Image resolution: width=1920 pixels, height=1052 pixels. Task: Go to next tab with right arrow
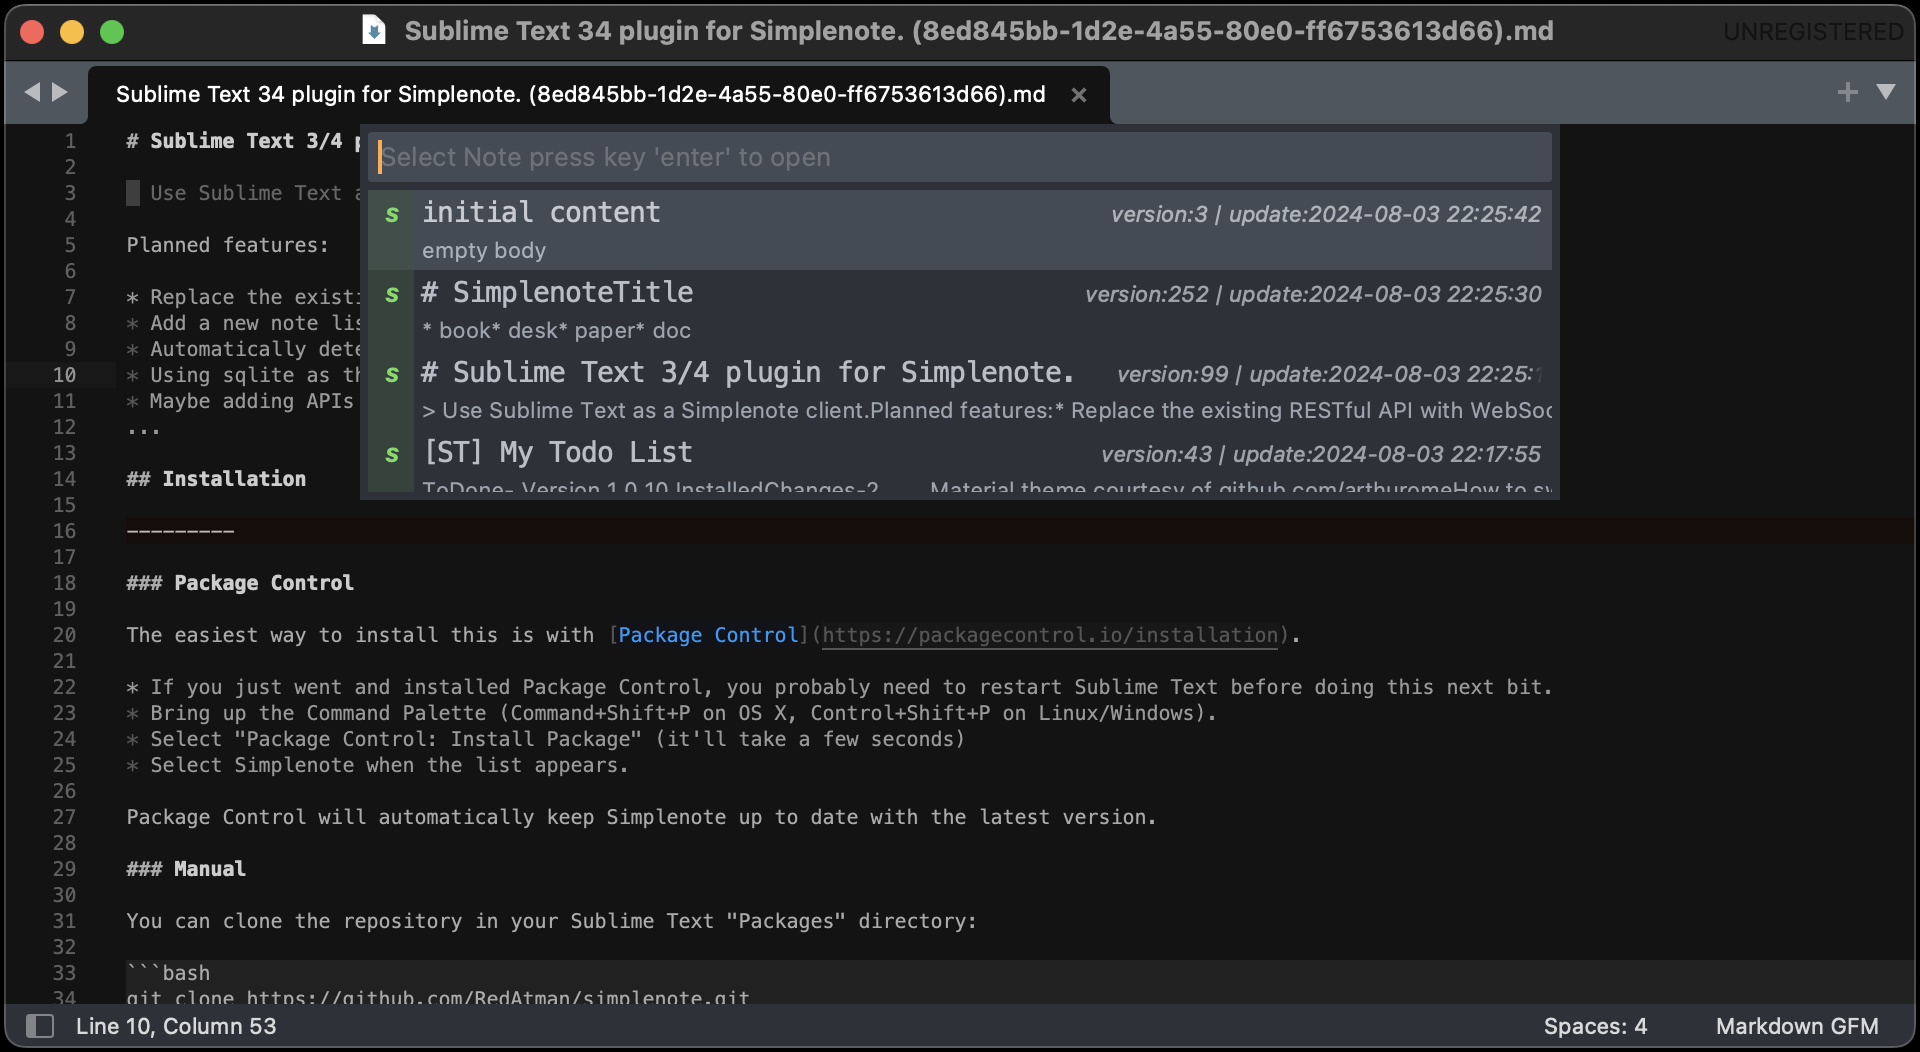(x=60, y=92)
